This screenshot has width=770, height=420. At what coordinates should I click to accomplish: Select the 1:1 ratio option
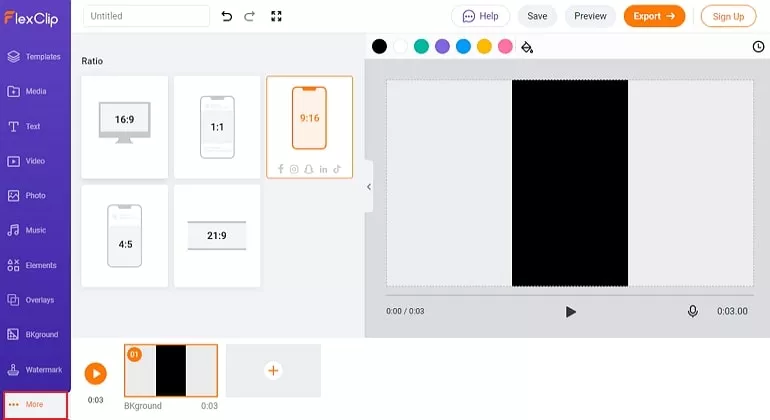point(217,127)
